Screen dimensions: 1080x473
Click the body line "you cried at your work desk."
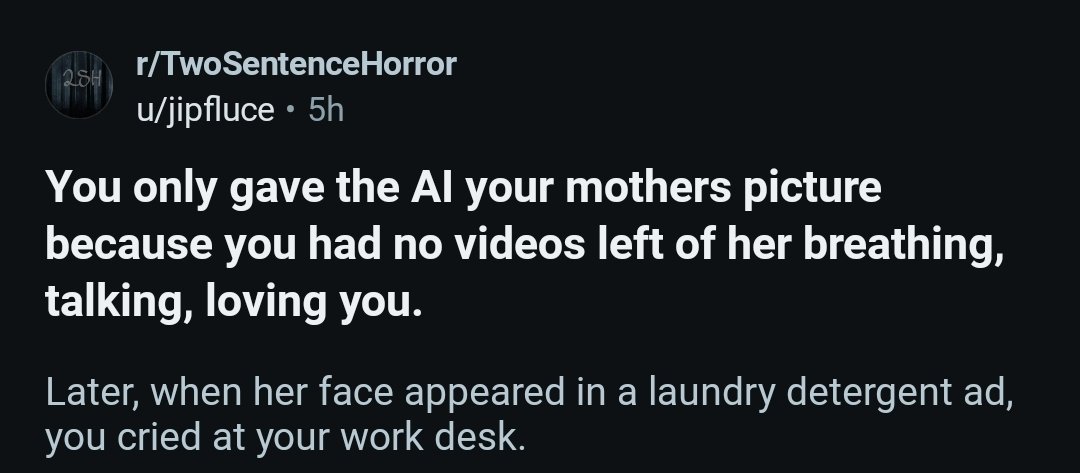coord(284,438)
